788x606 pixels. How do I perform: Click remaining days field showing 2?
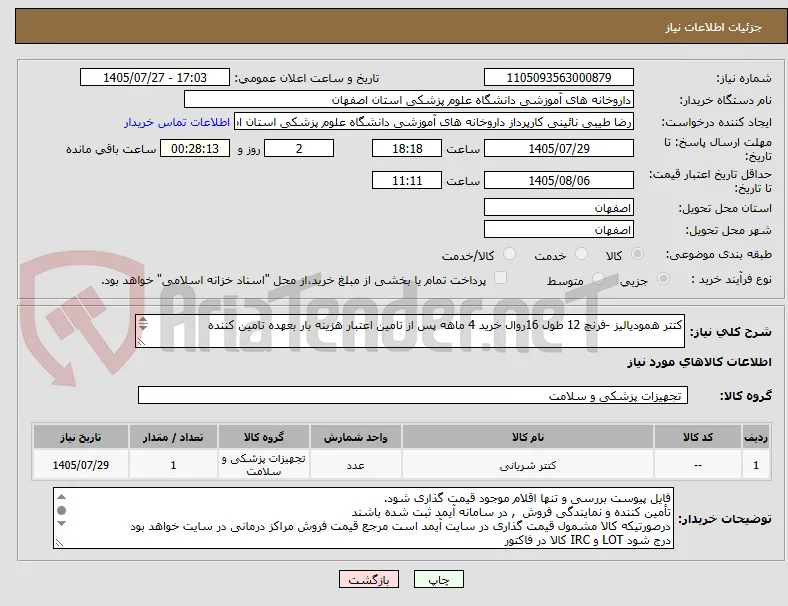(299, 148)
